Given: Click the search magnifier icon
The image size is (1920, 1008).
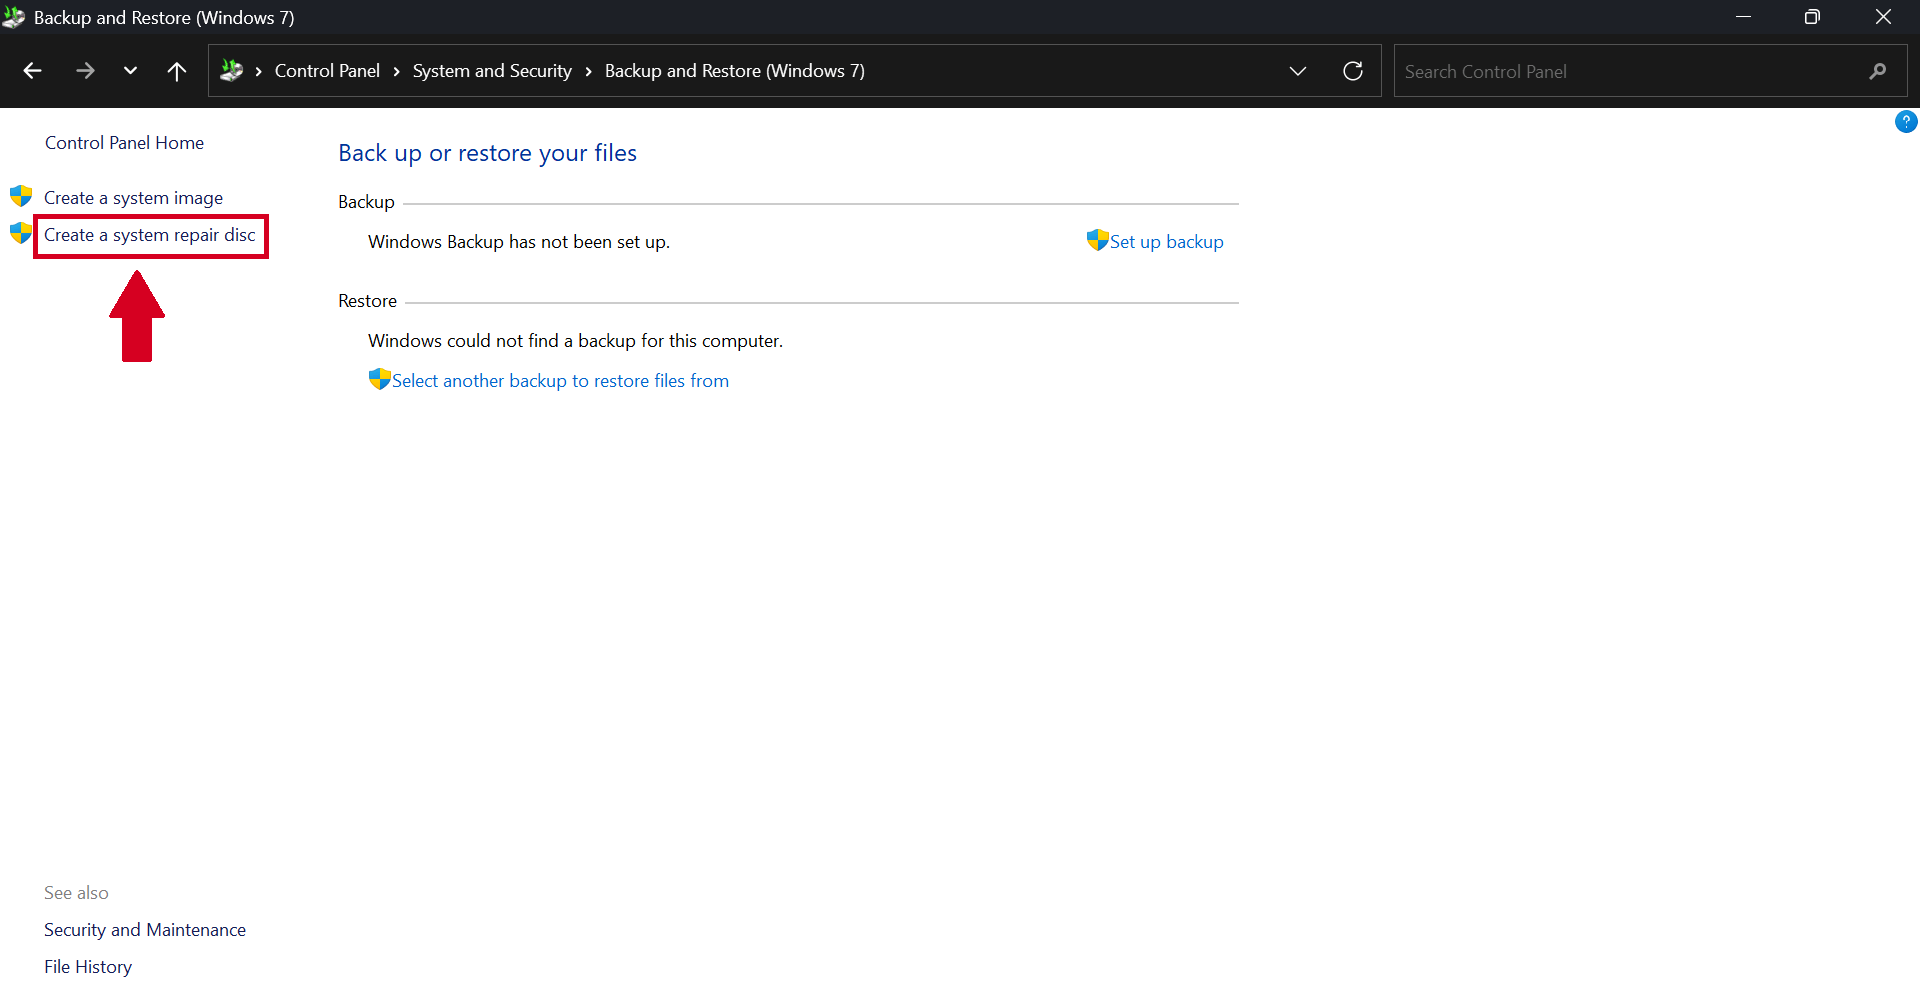Looking at the screenshot, I should tap(1878, 70).
